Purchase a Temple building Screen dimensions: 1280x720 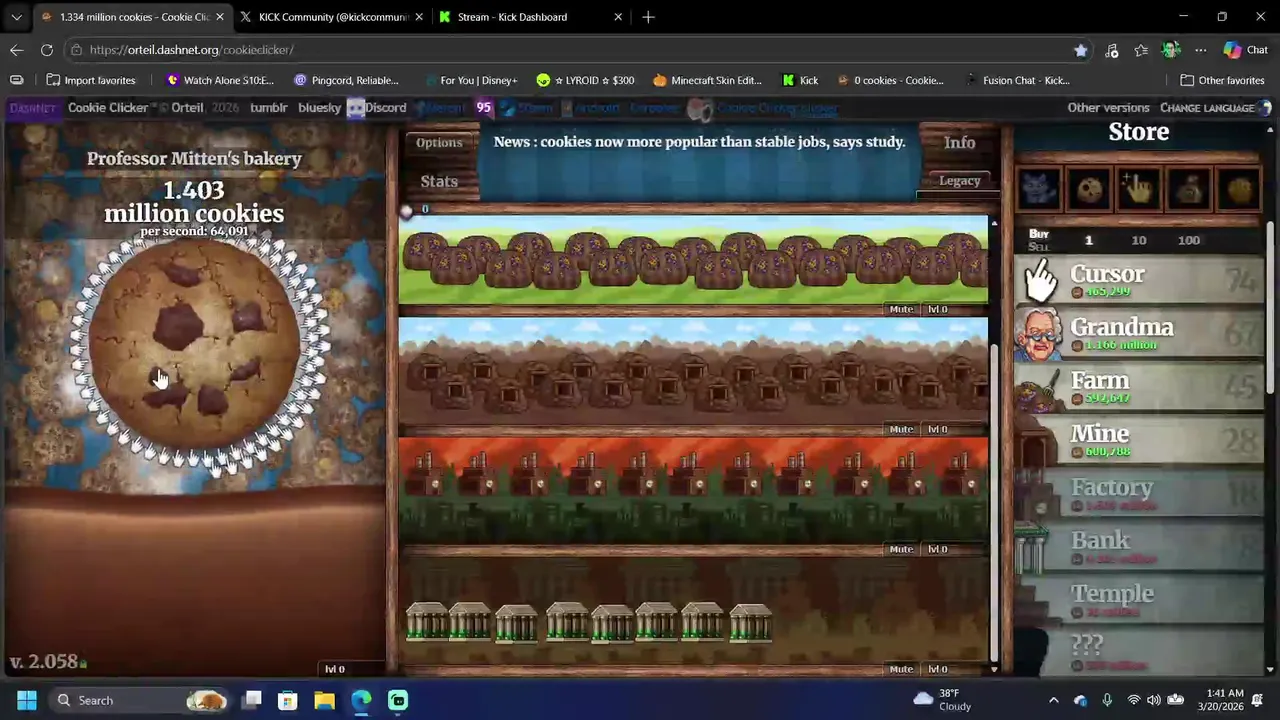coord(1139,600)
